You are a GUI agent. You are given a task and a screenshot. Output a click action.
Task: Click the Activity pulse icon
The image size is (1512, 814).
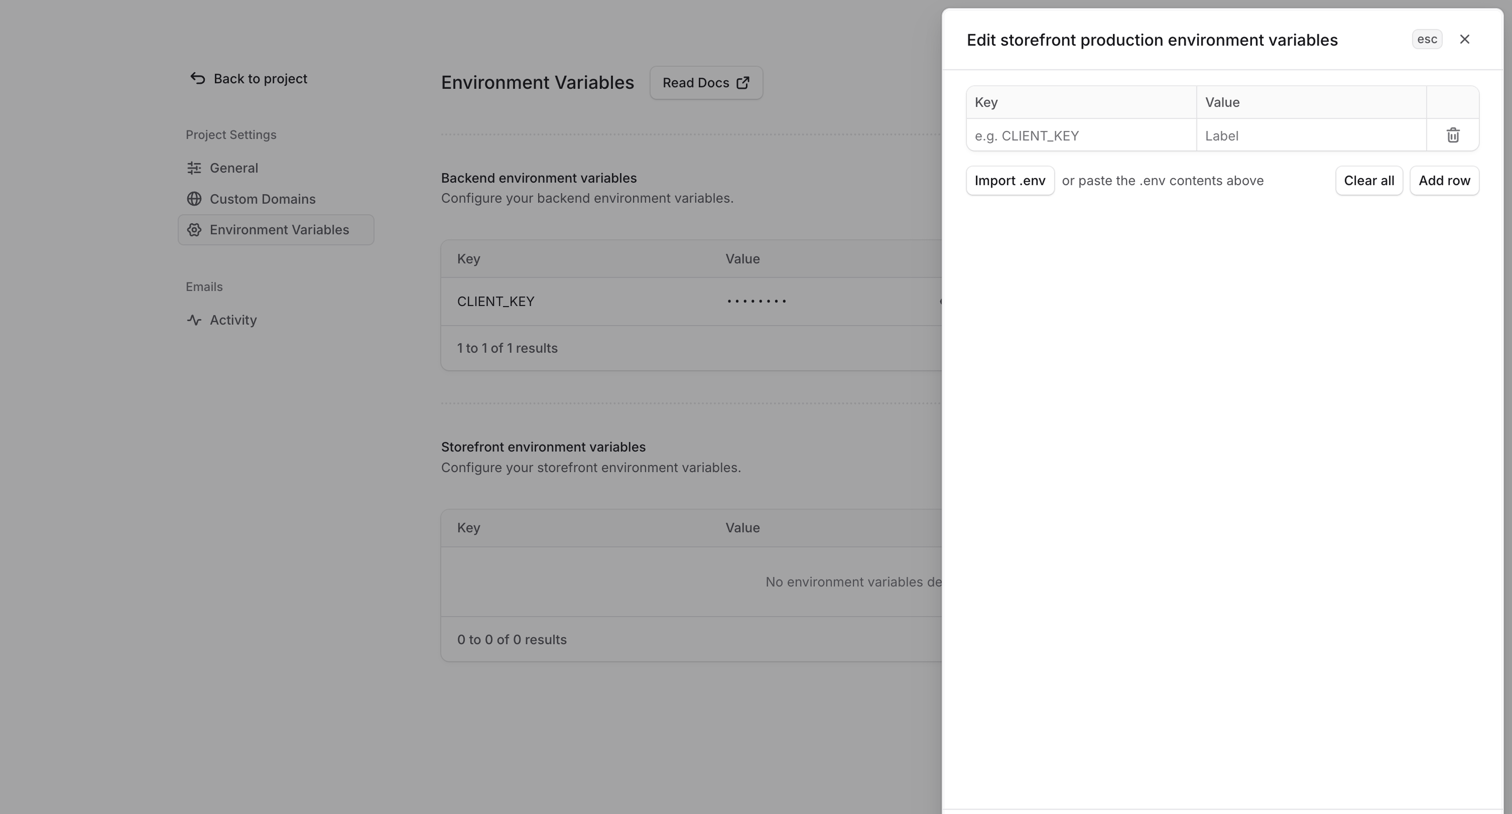194,320
